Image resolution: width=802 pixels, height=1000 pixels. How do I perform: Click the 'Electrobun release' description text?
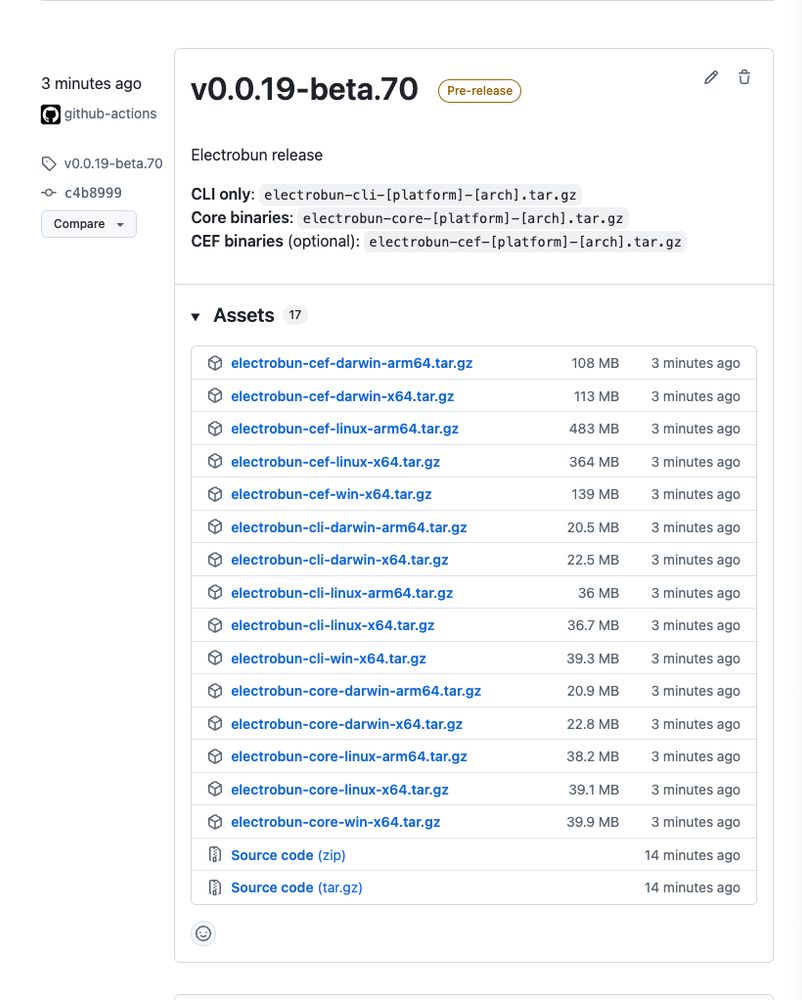pyautogui.click(x=257, y=155)
